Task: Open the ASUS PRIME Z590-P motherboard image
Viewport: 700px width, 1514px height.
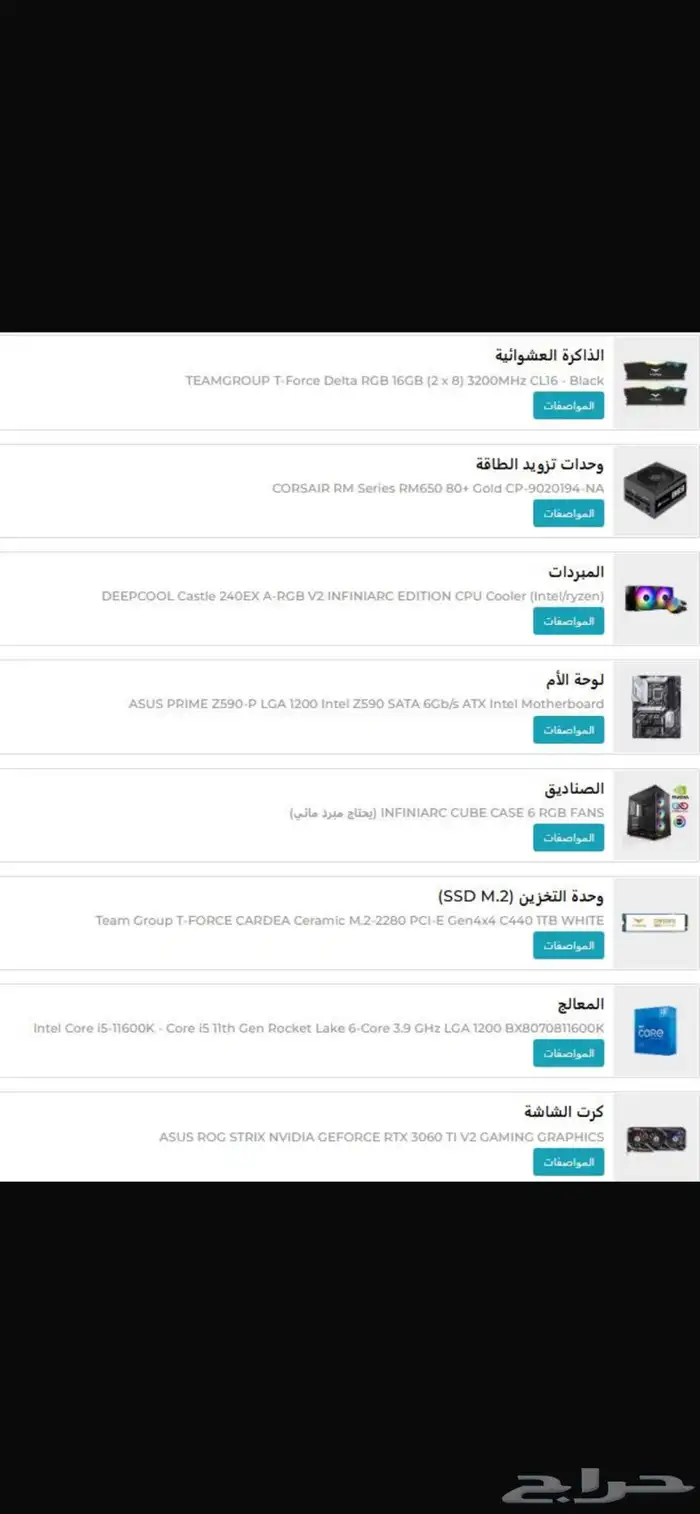Action: click(x=655, y=707)
